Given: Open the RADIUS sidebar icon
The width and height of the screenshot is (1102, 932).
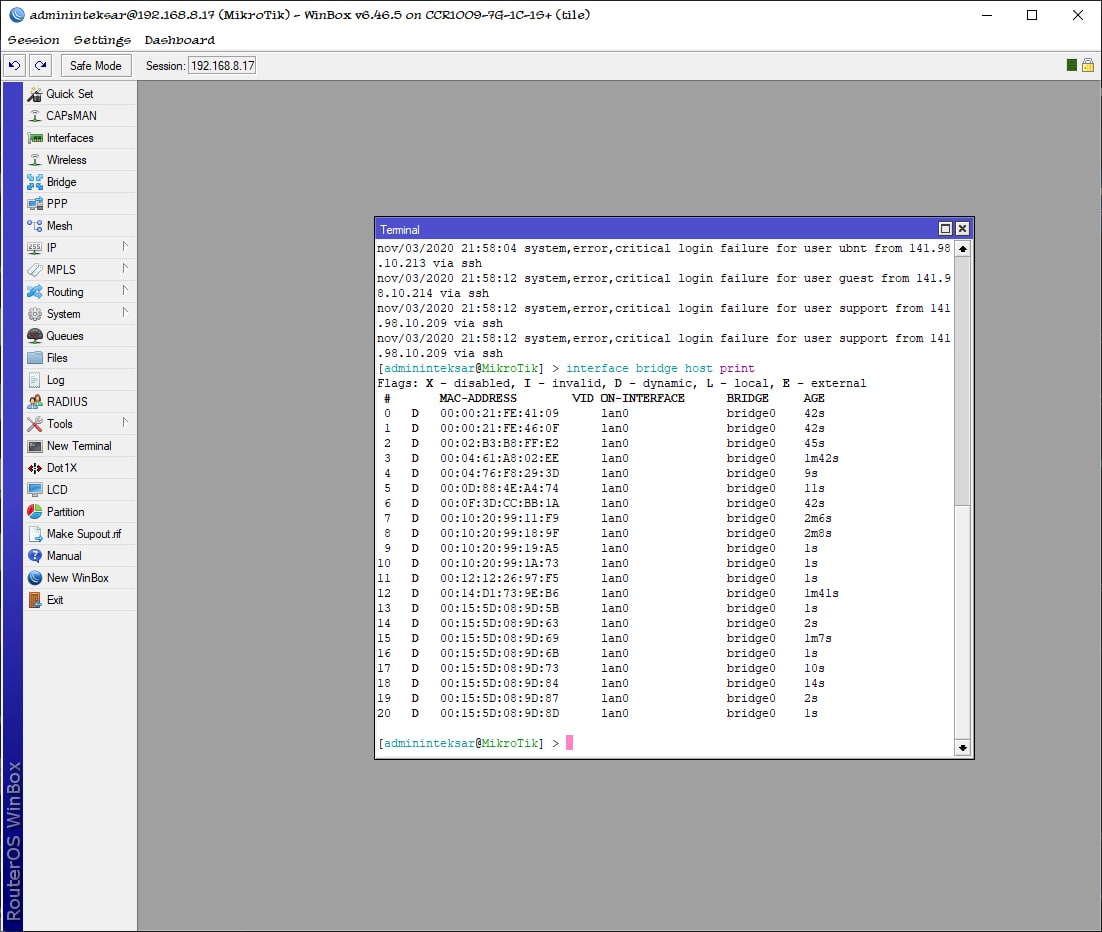Looking at the screenshot, I should [x=34, y=402].
